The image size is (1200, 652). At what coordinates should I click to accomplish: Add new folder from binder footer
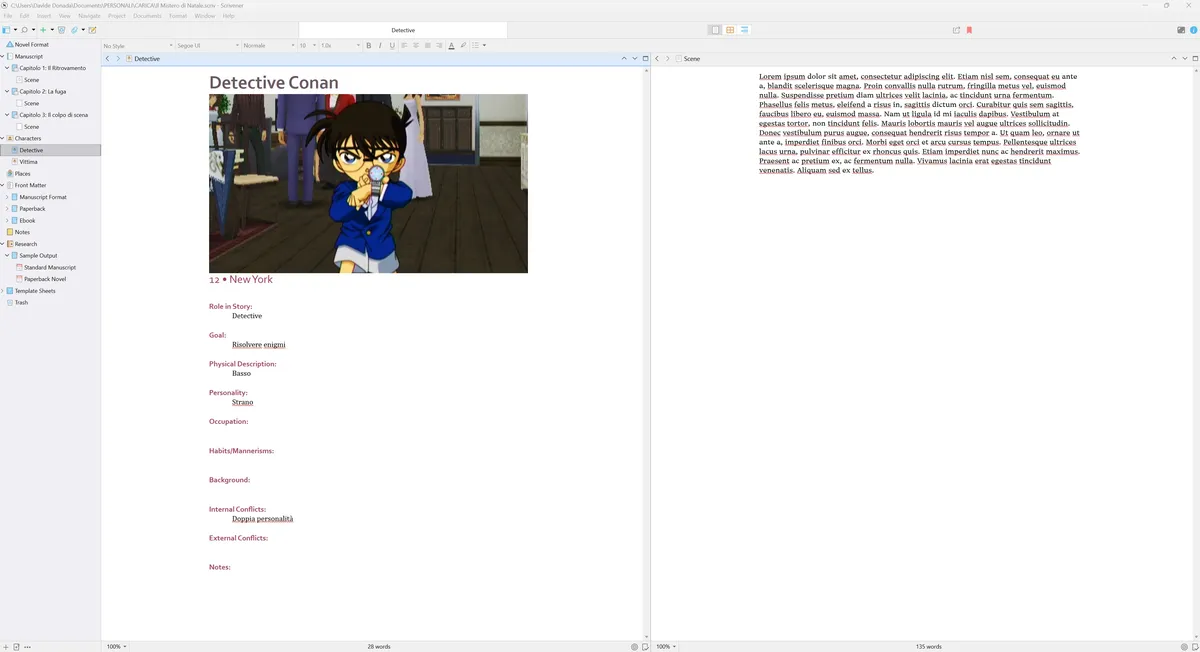point(16,647)
